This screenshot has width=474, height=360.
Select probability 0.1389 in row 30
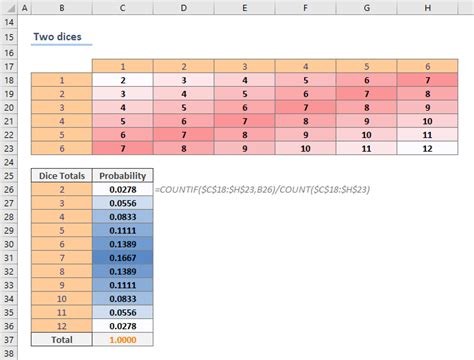[123, 244]
